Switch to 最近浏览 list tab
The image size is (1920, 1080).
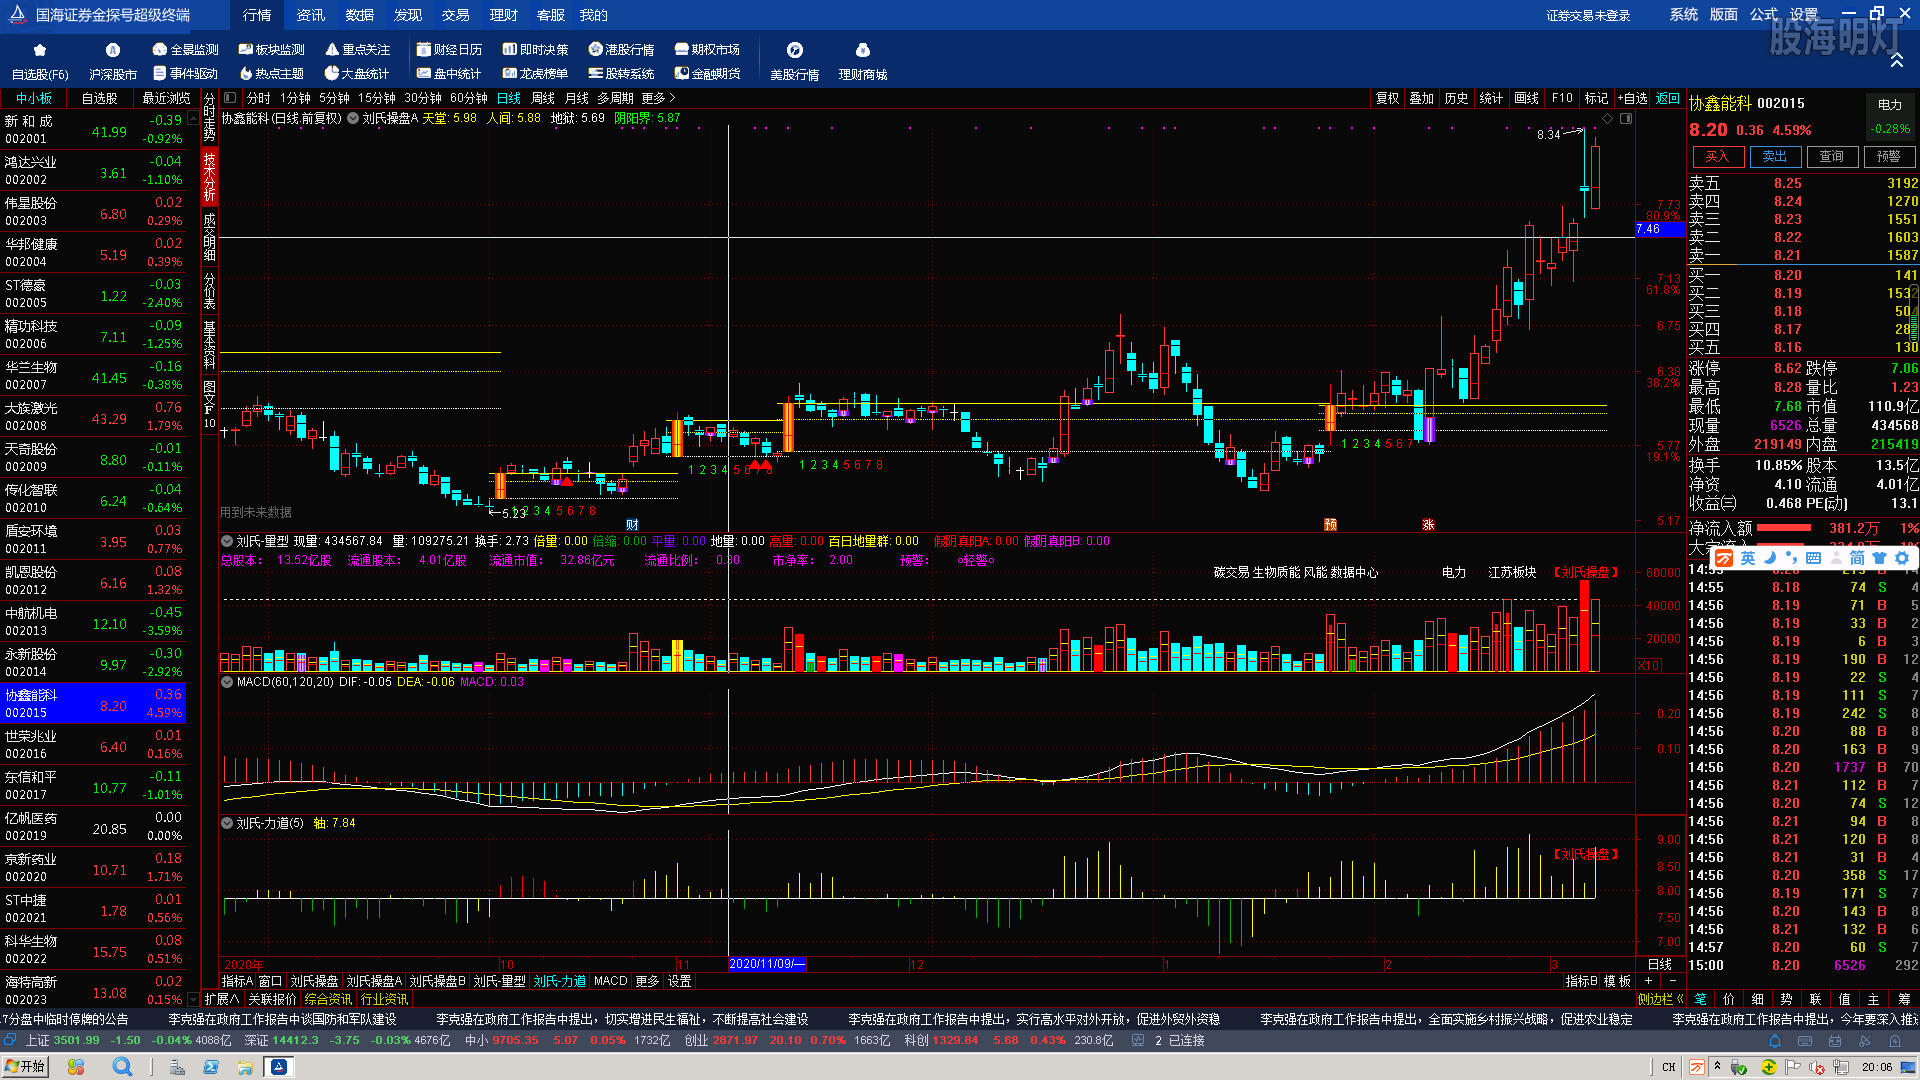(166, 98)
